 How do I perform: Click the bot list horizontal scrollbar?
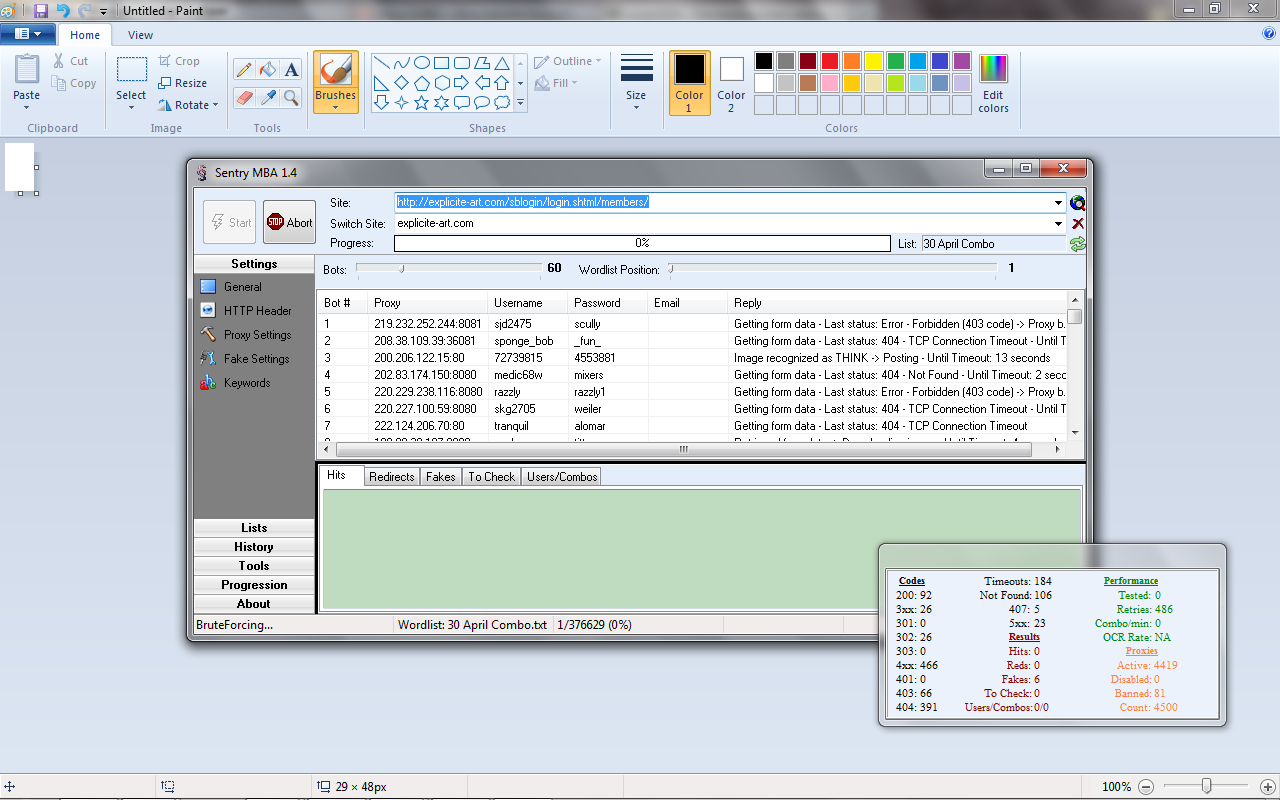pos(692,450)
